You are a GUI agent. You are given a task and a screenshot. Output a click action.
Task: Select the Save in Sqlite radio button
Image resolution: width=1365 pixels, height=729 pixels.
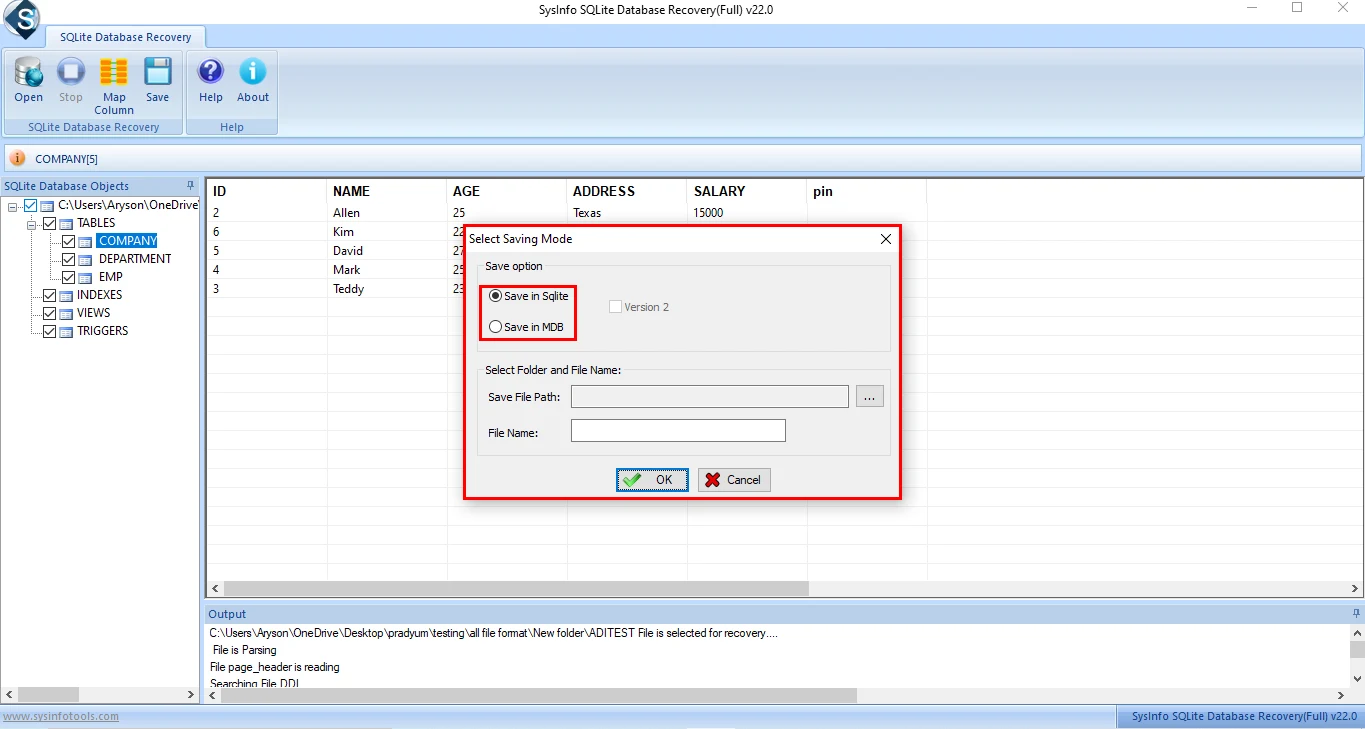click(496, 295)
